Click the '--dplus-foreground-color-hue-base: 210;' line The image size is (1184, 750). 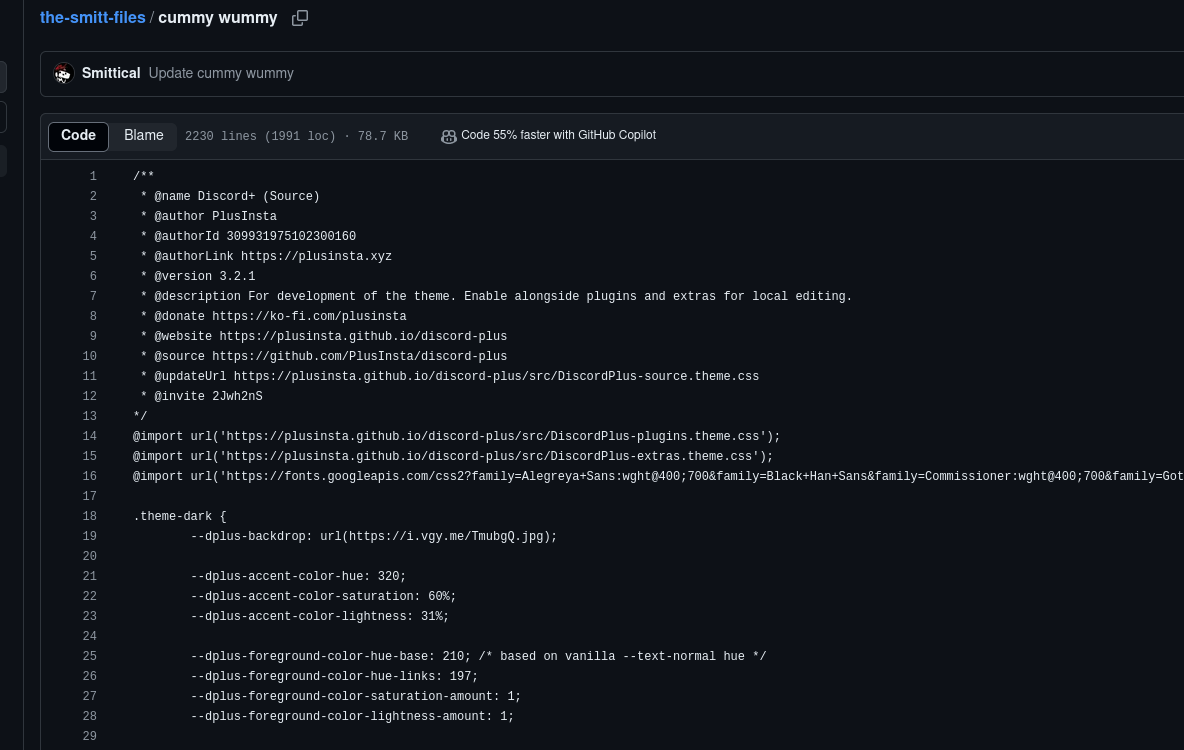tap(479, 656)
